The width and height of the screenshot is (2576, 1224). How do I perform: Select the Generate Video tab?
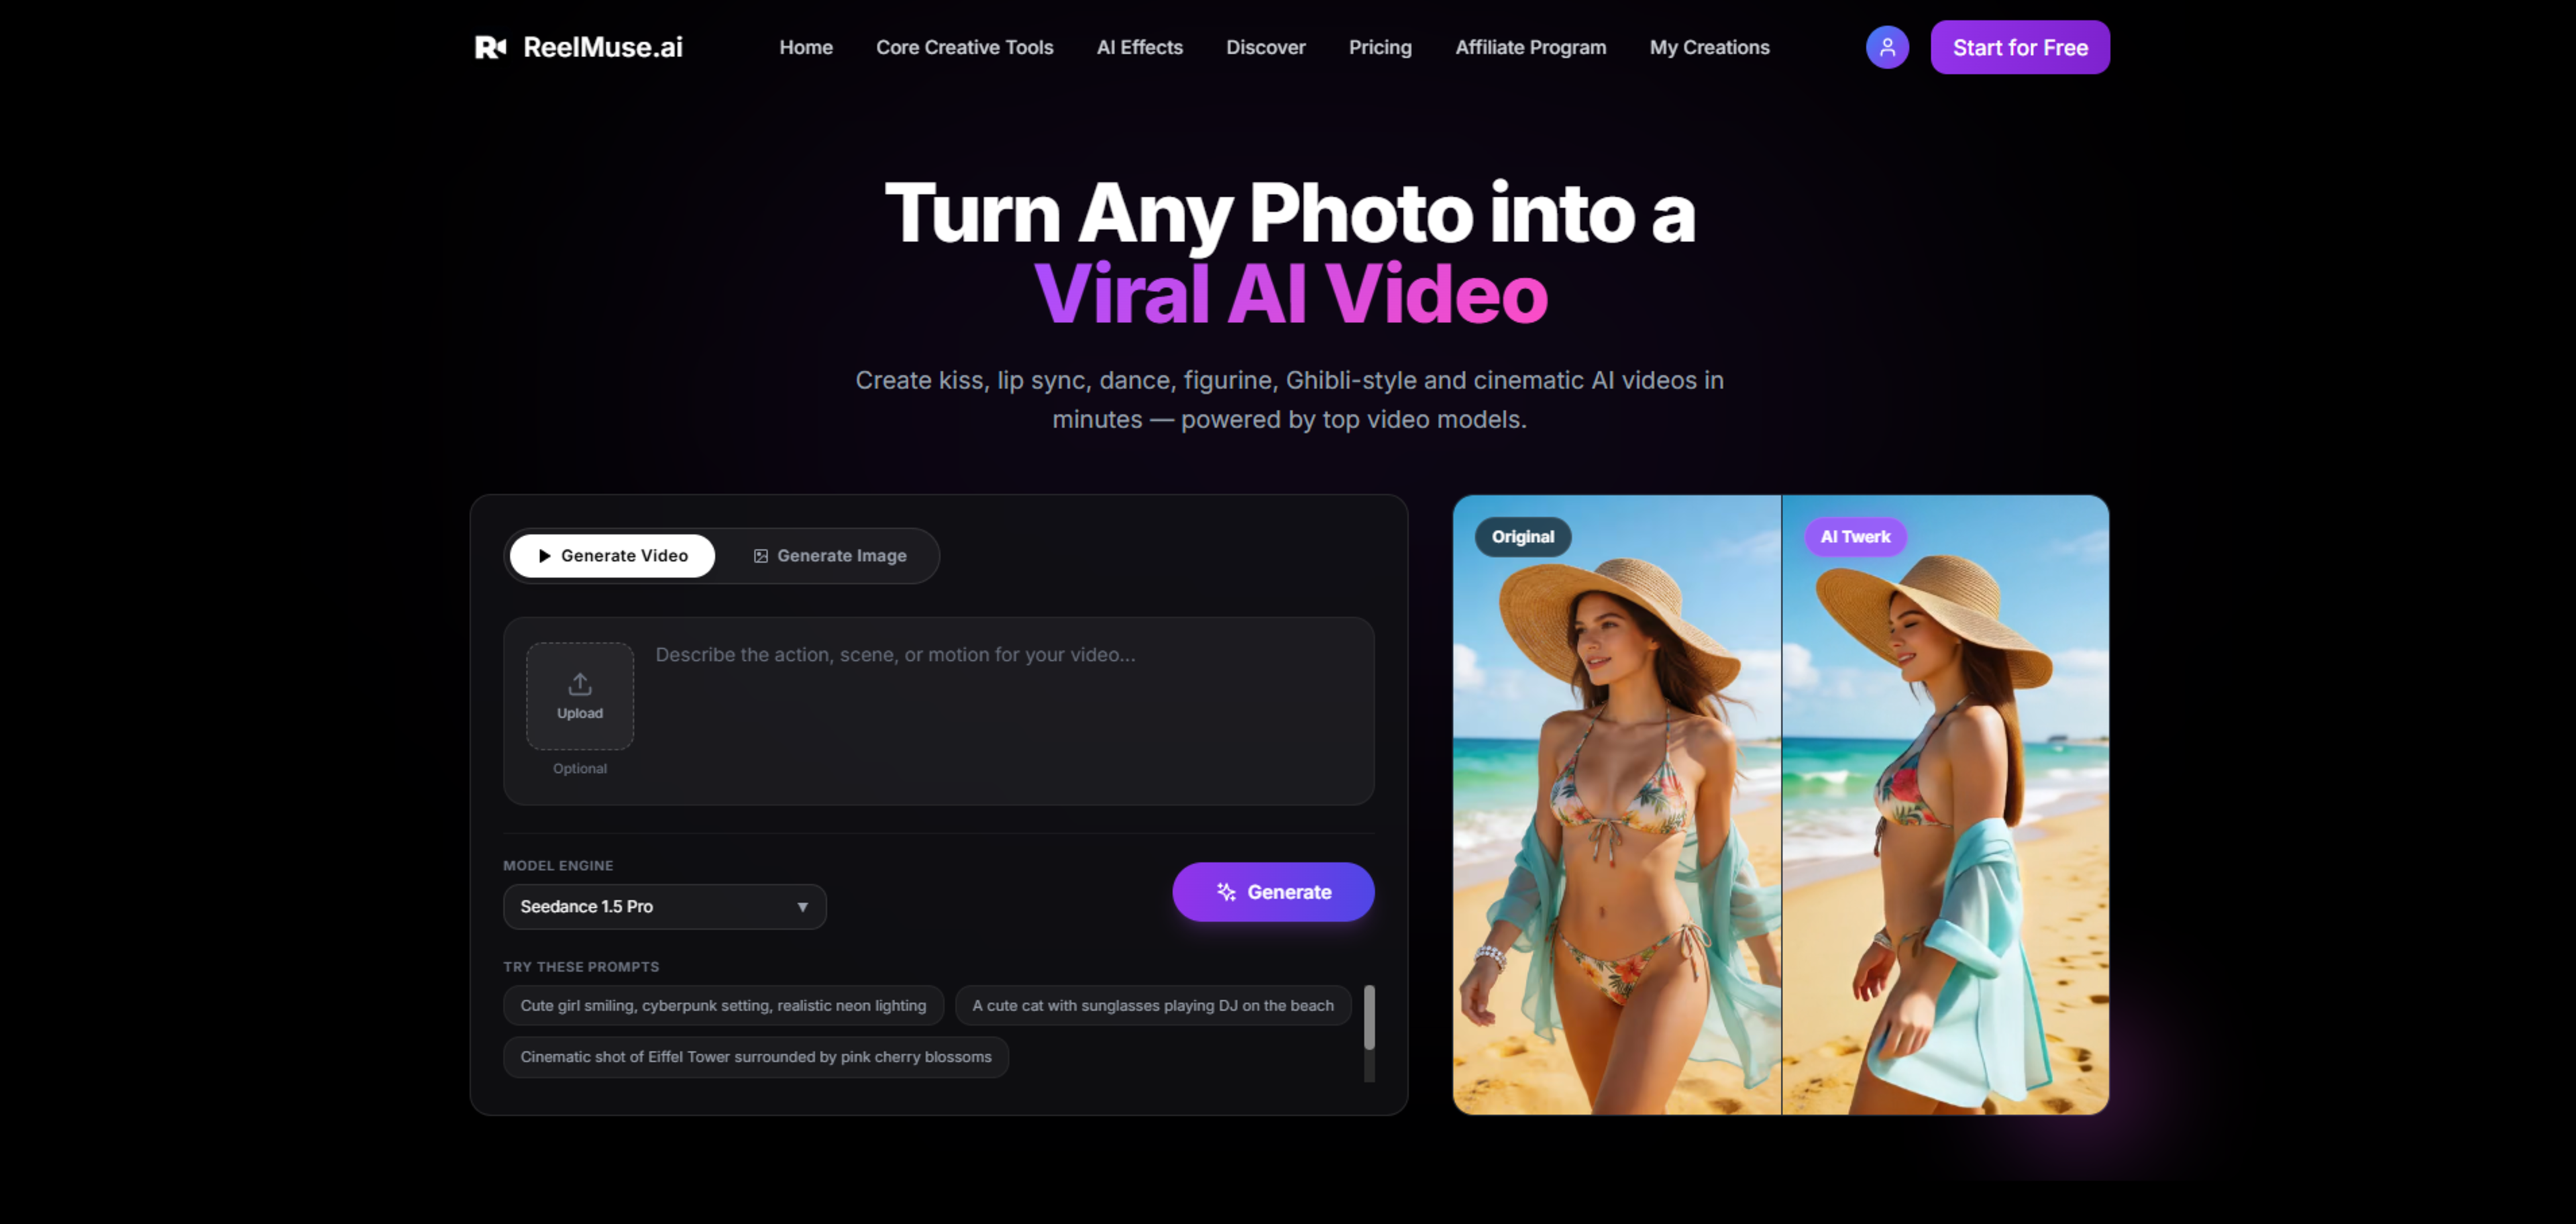tap(612, 556)
